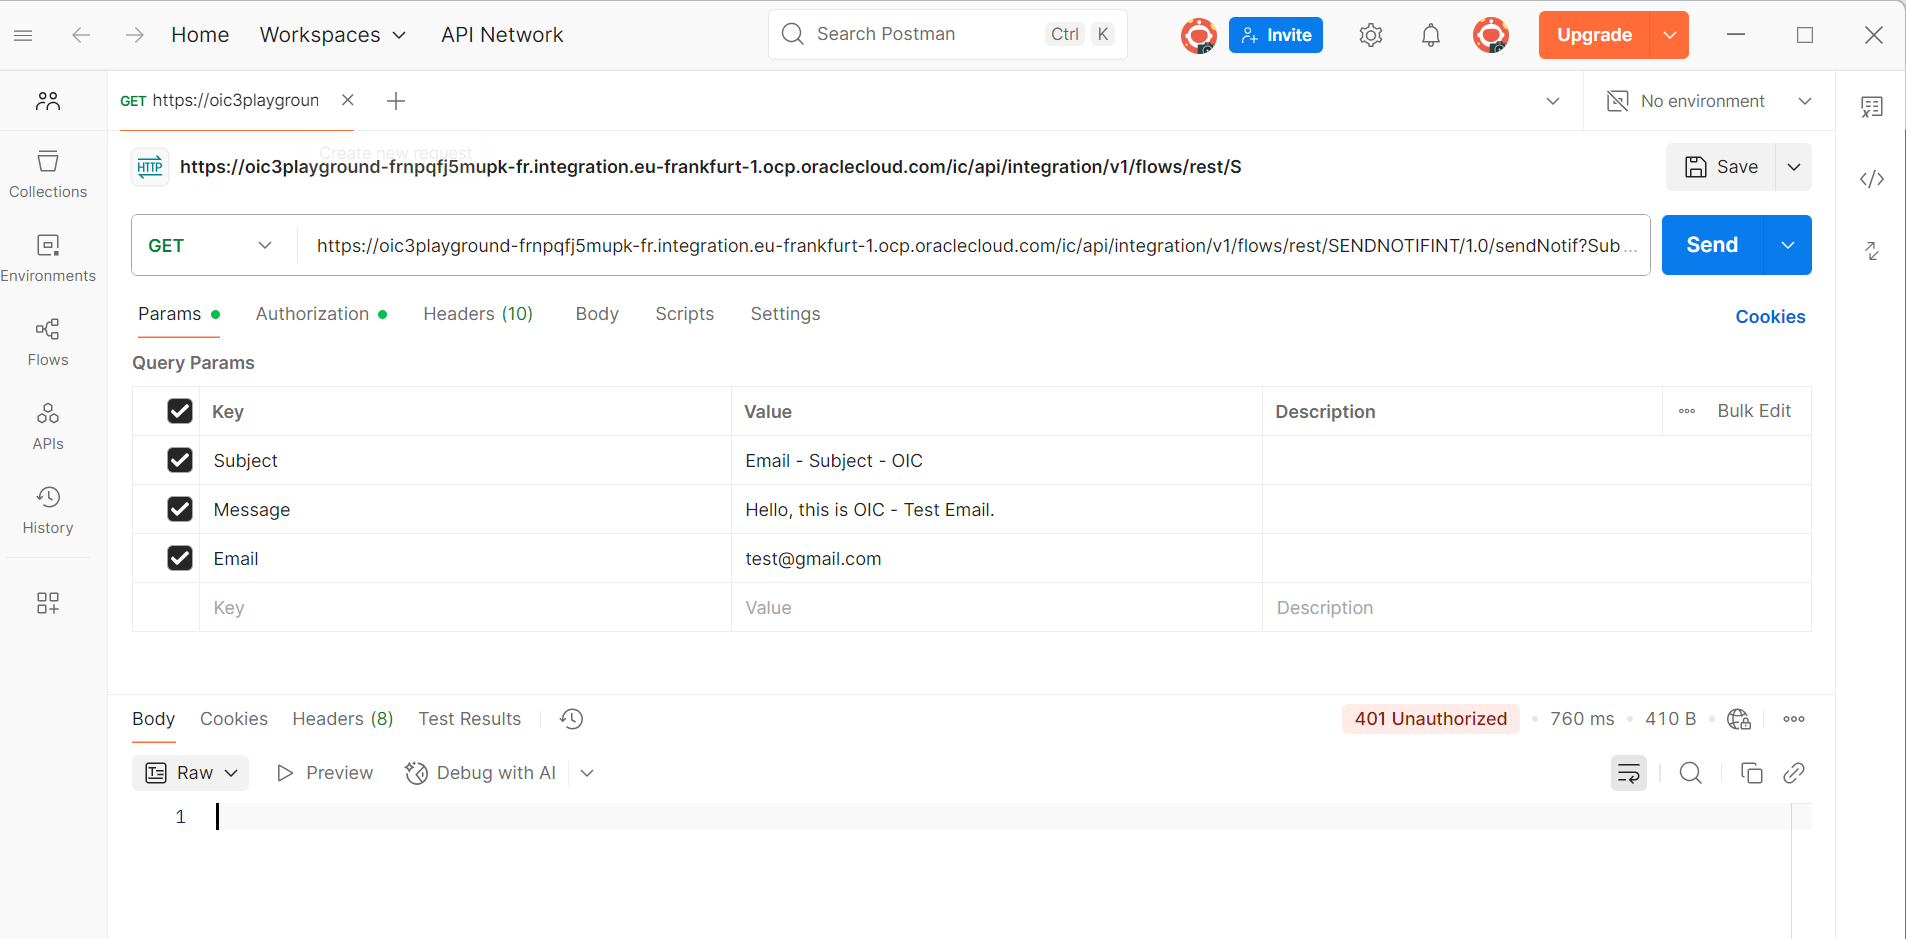Open the workspace people icon in sidebar
1906x939 pixels.
click(x=48, y=101)
